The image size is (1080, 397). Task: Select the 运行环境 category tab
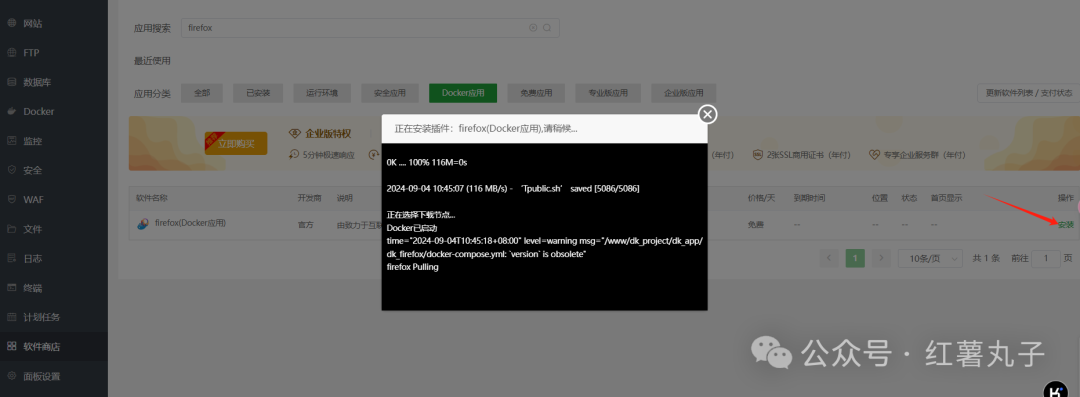[322, 93]
